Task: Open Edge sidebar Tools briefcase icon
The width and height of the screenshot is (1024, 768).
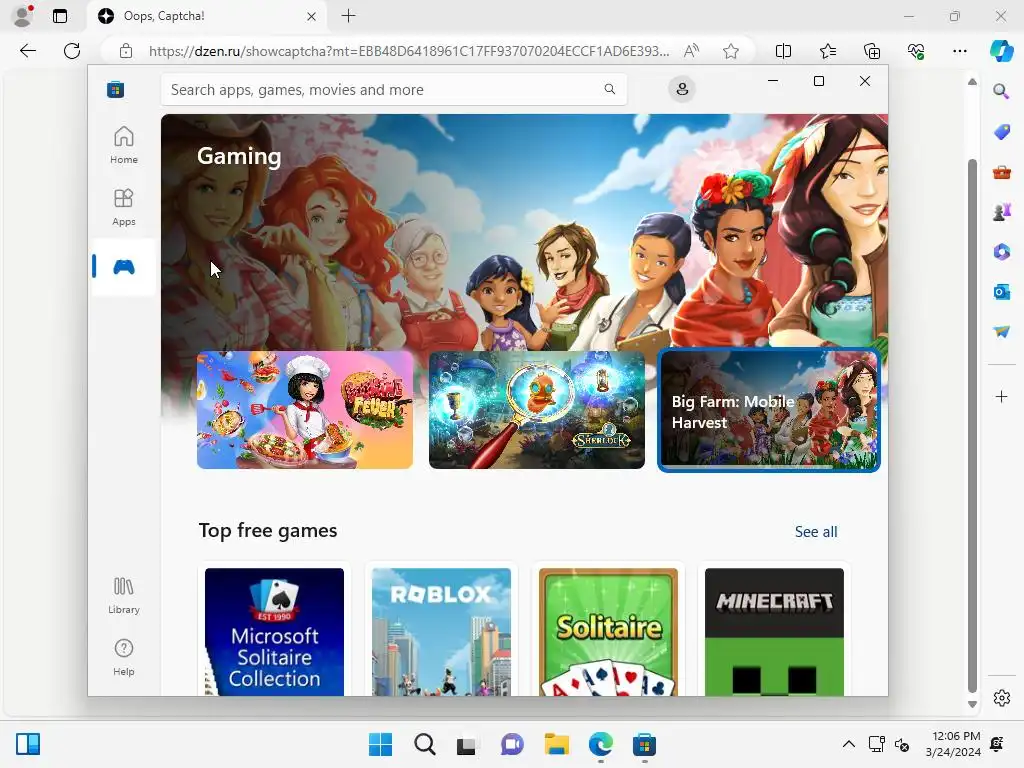Action: (x=1001, y=172)
